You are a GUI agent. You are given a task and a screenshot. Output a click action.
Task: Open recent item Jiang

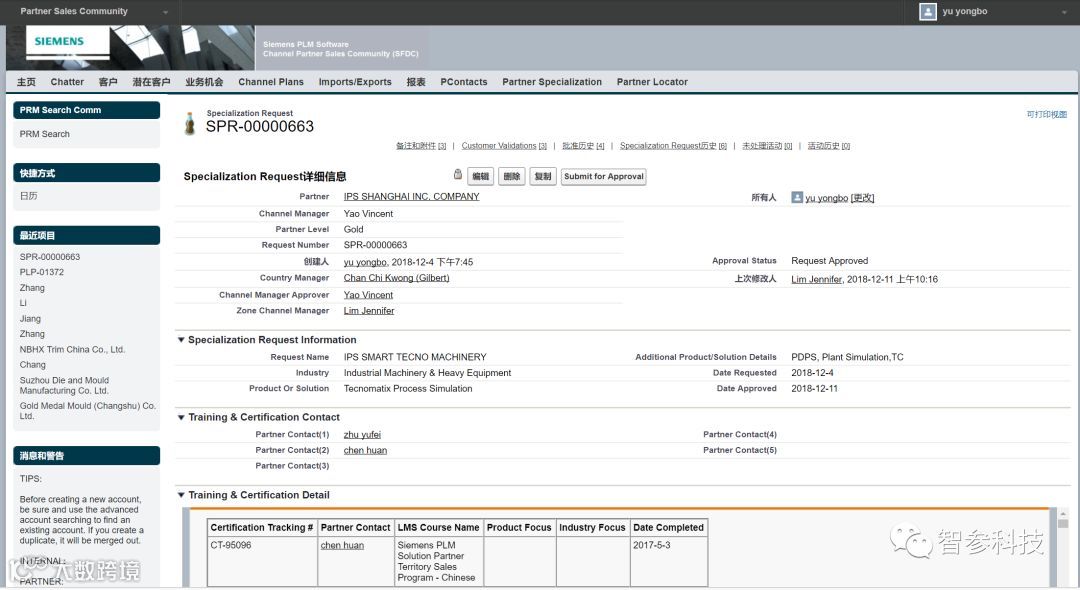pos(30,319)
